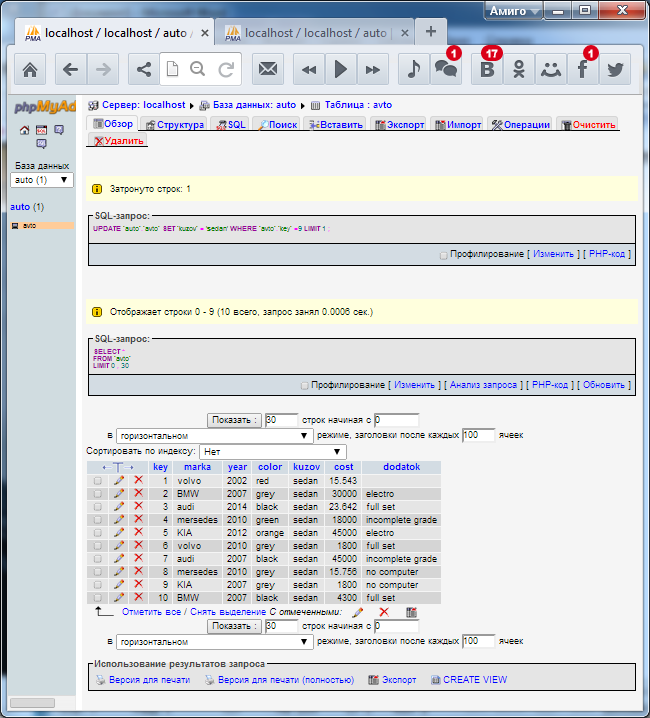Switch to the Структура tab

point(175,125)
